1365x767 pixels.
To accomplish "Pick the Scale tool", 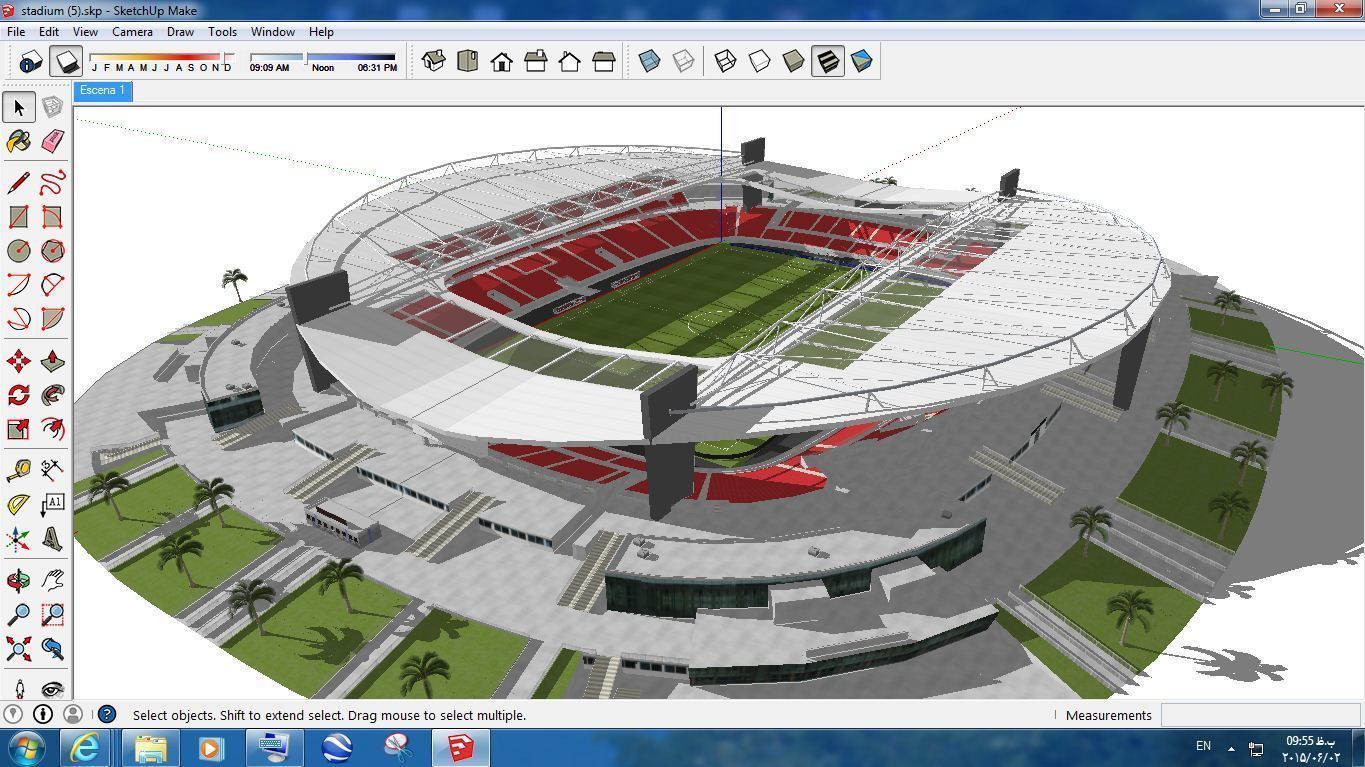I will point(19,429).
